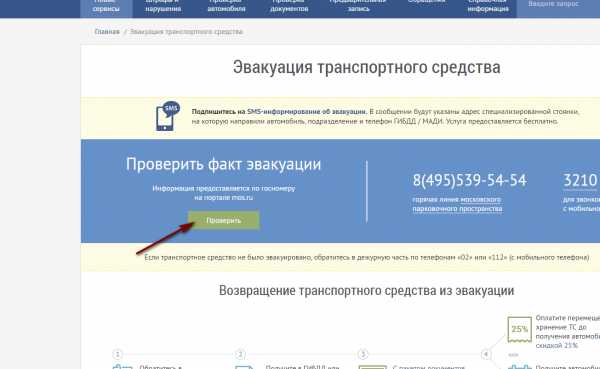
Task: Open the автомобиля menu item
Action: (226, 7)
